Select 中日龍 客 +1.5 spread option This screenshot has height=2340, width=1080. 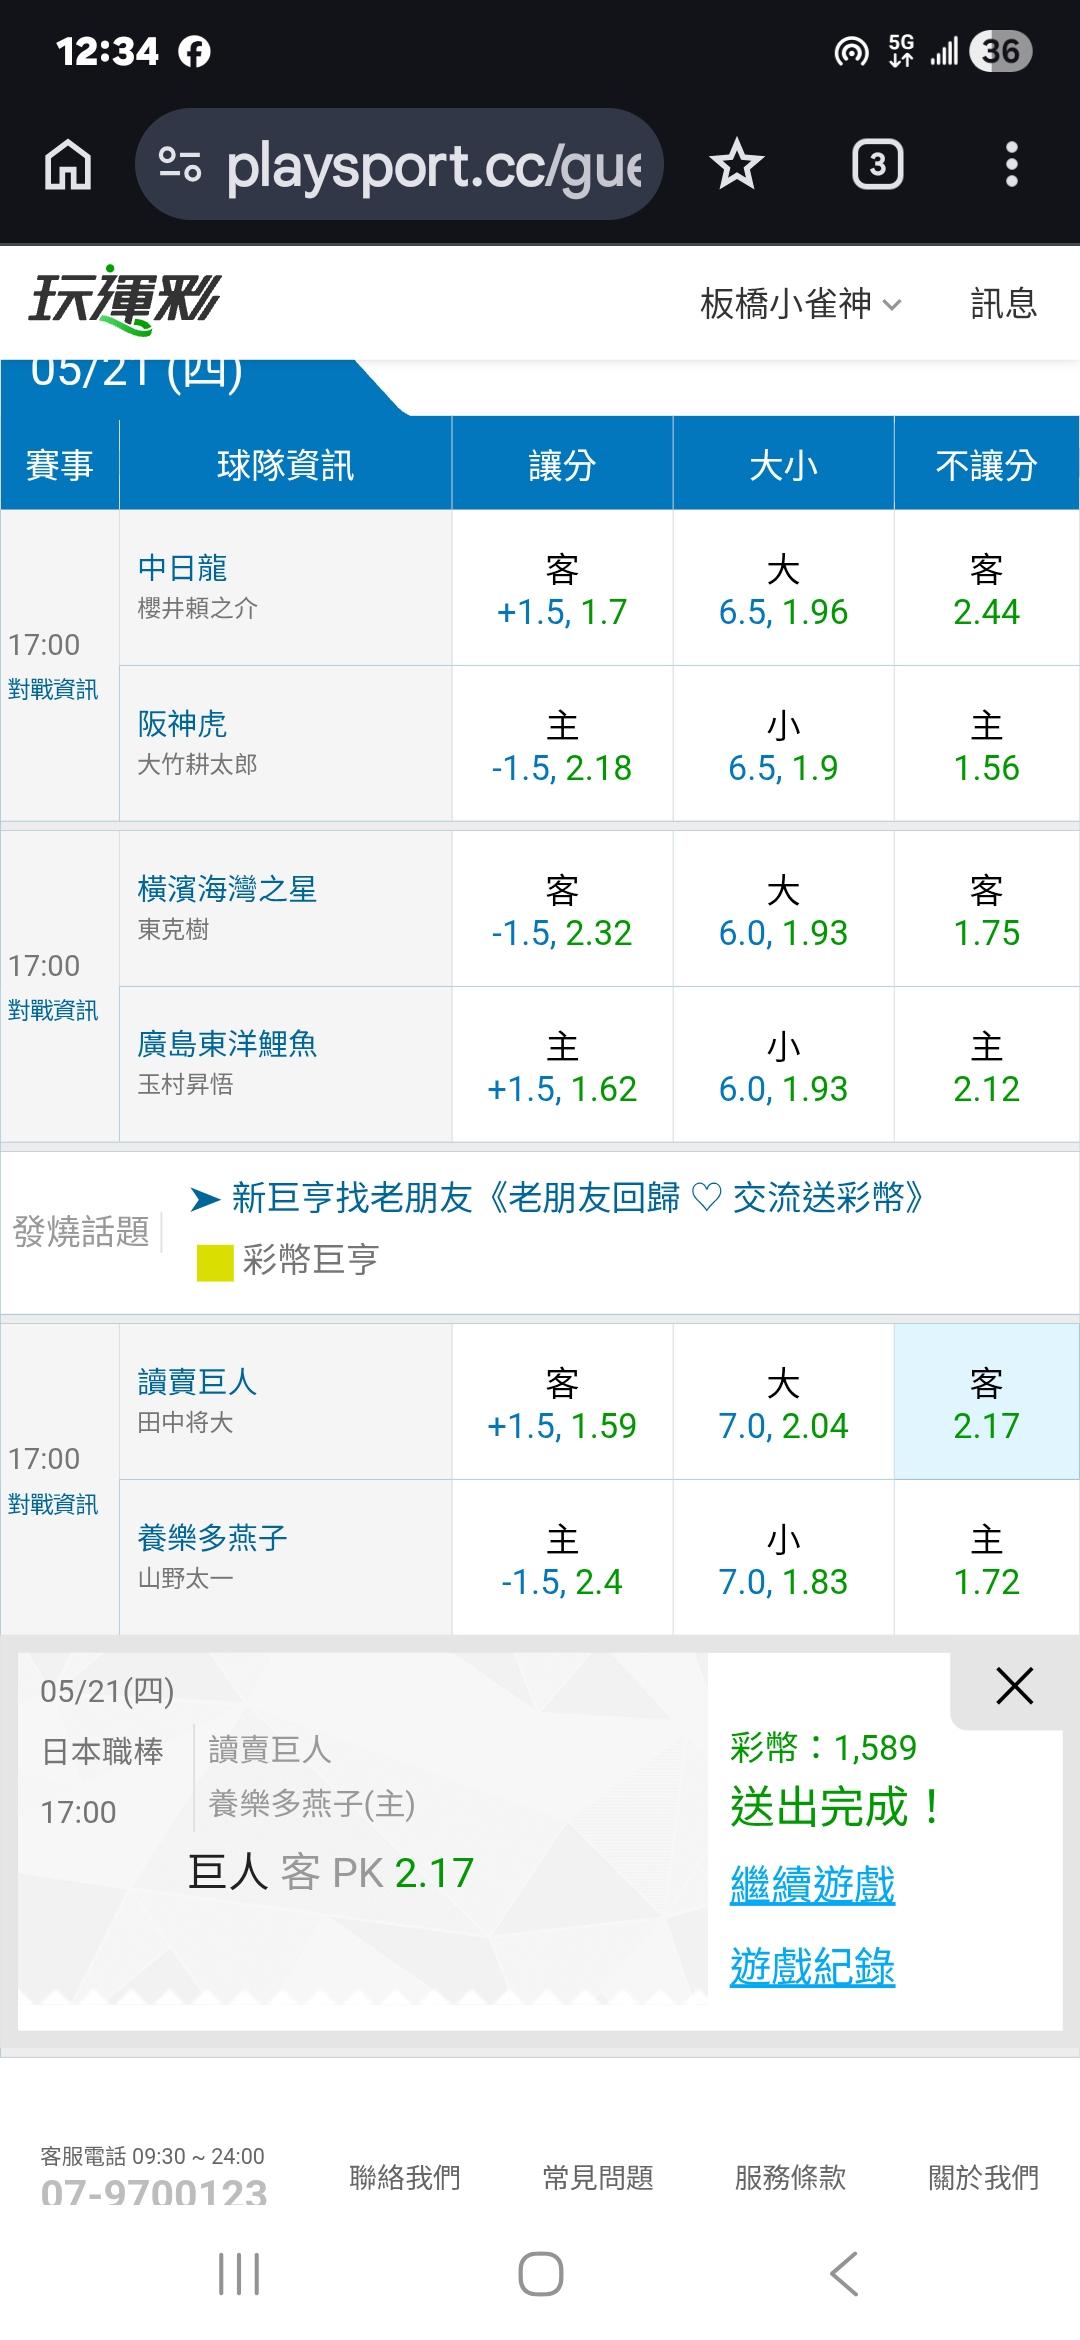click(562, 589)
